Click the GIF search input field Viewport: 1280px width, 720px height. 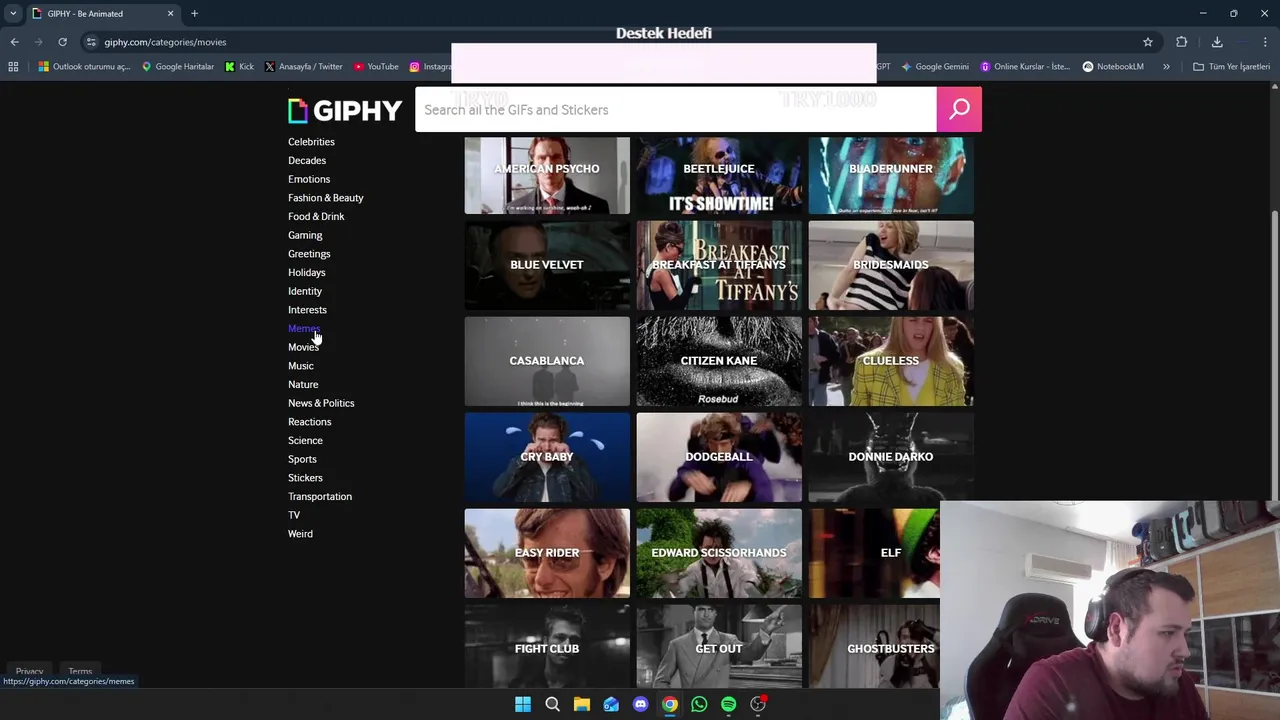click(676, 109)
